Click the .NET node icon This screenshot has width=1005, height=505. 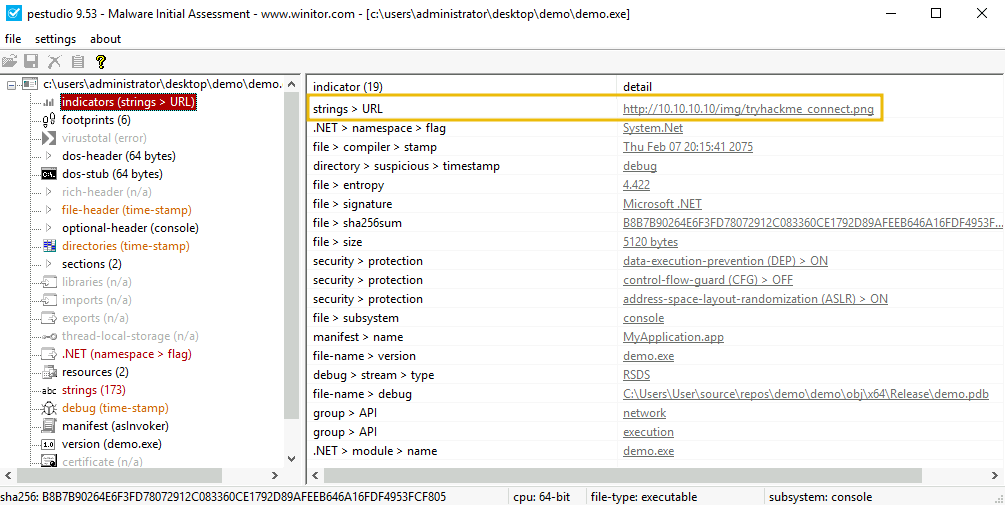(49, 354)
